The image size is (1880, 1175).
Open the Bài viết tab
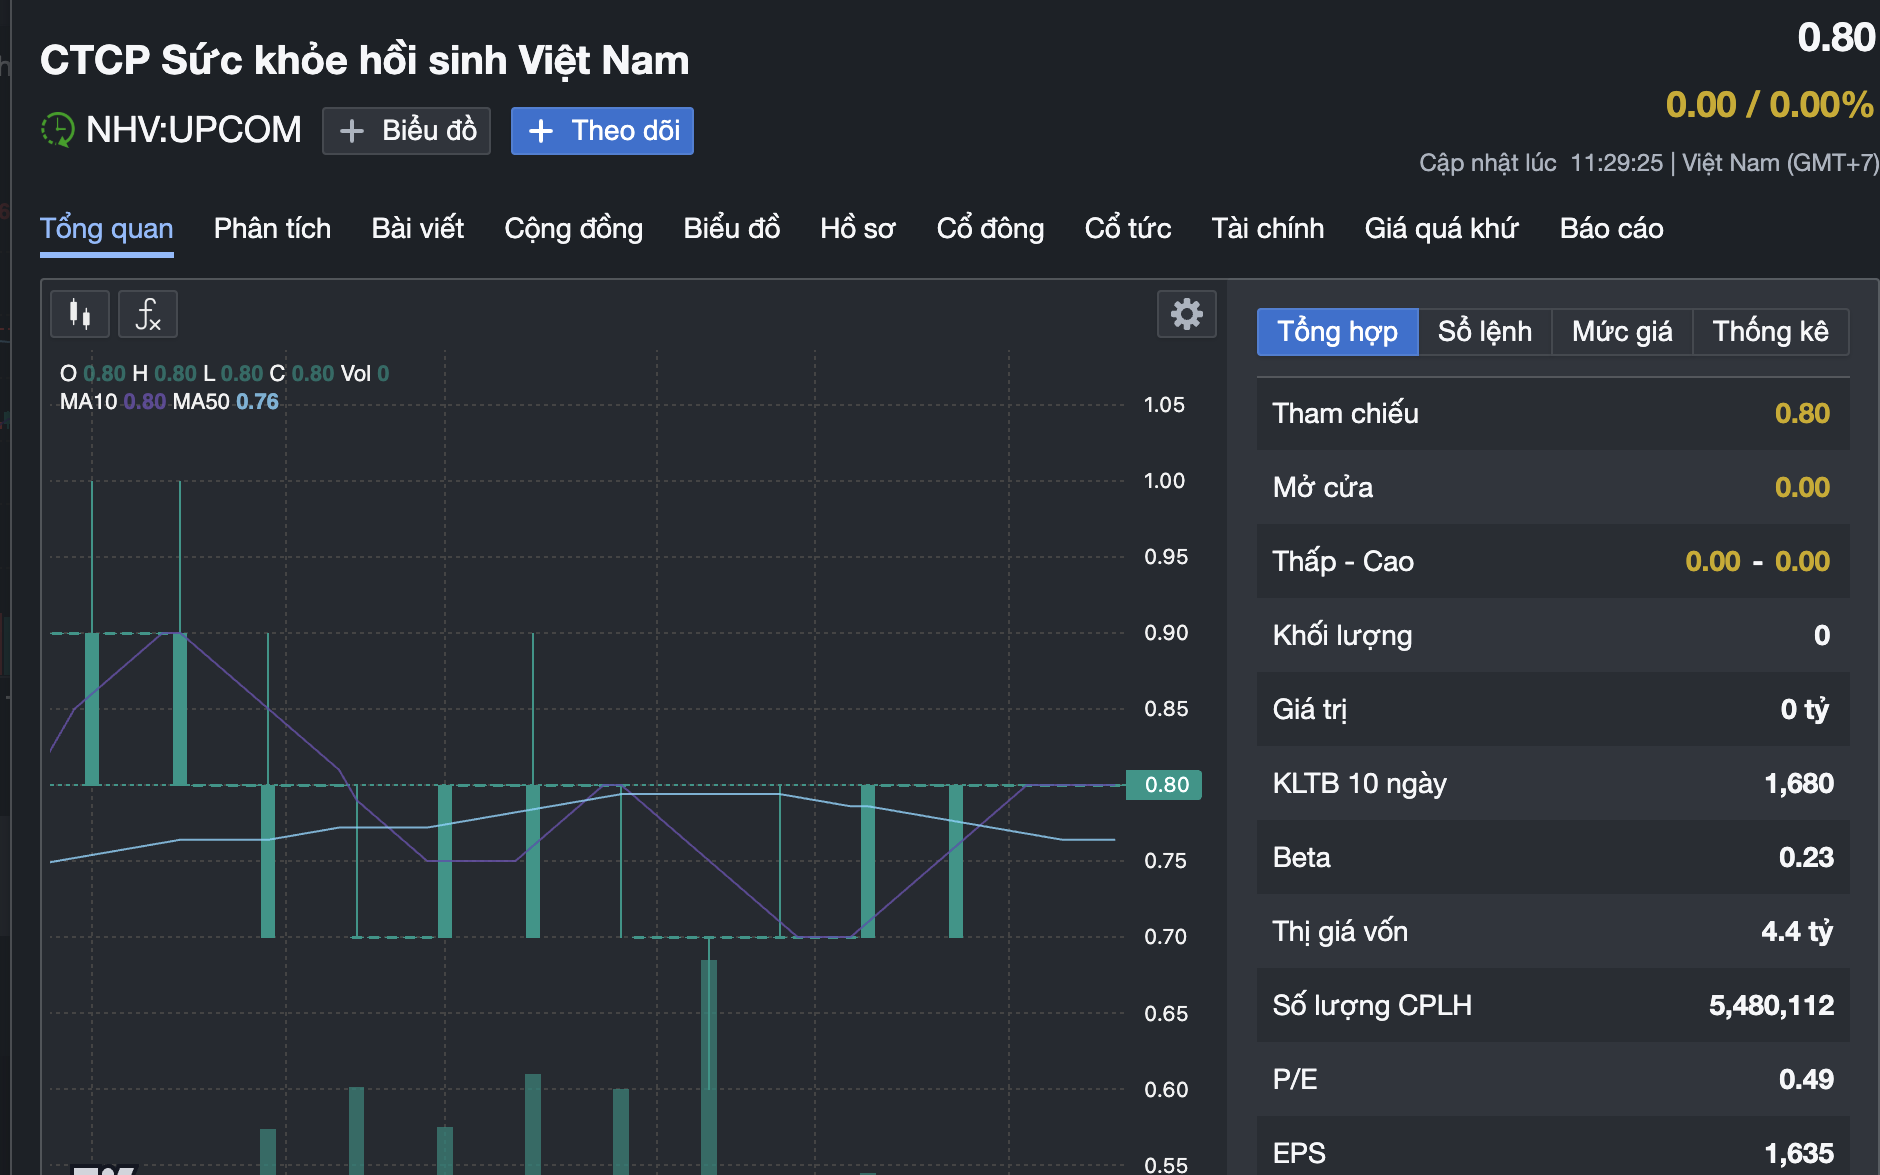click(418, 228)
